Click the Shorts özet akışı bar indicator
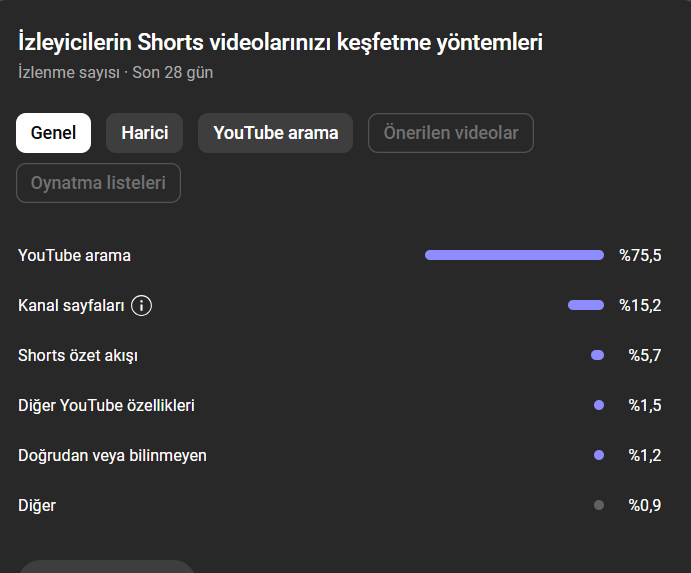 tap(598, 355)
